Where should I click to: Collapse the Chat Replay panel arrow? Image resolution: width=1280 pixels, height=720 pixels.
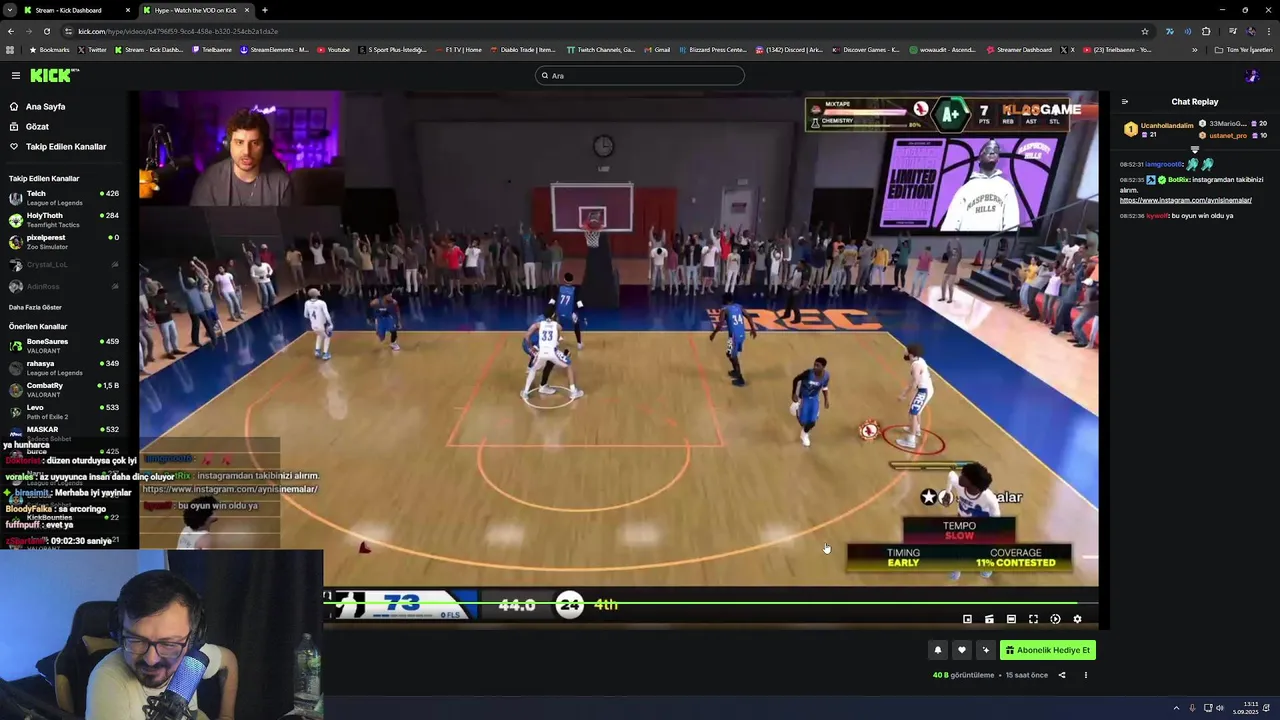click(1125, 102)
